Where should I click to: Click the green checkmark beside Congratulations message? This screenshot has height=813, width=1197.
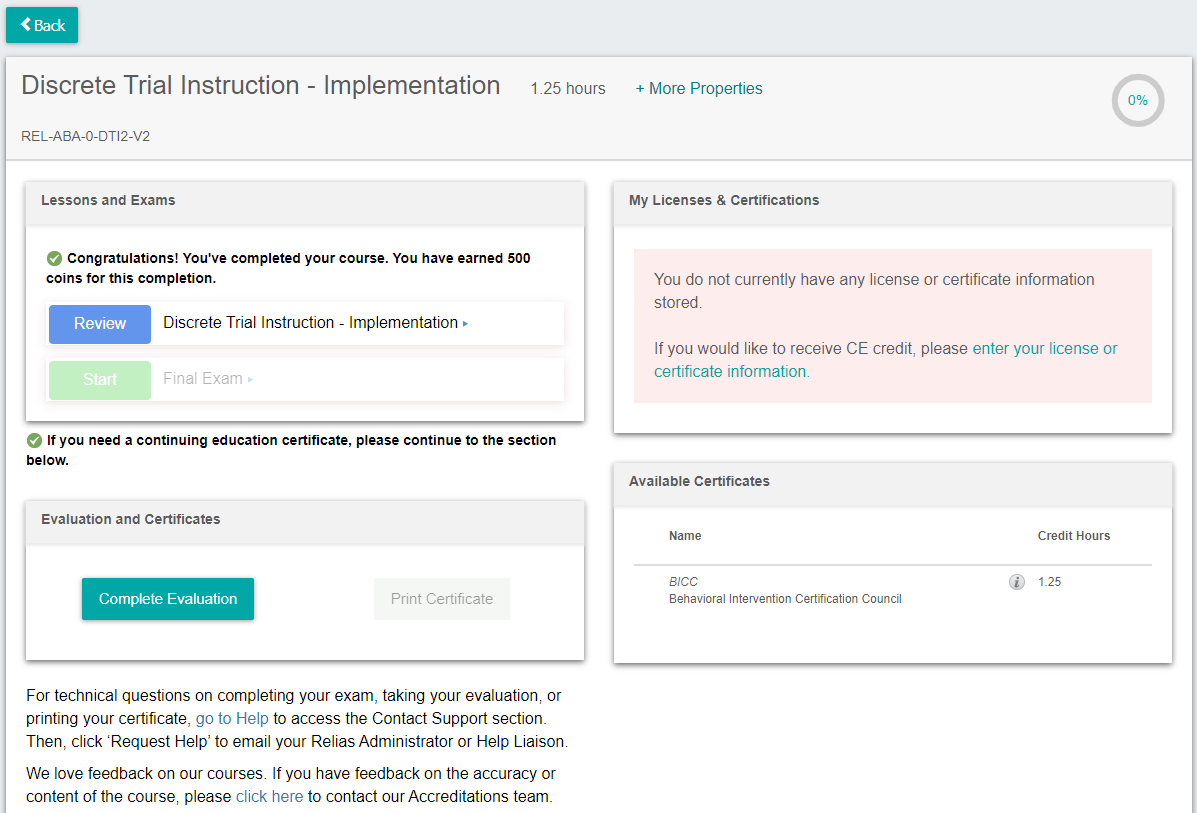coord(55,258)
